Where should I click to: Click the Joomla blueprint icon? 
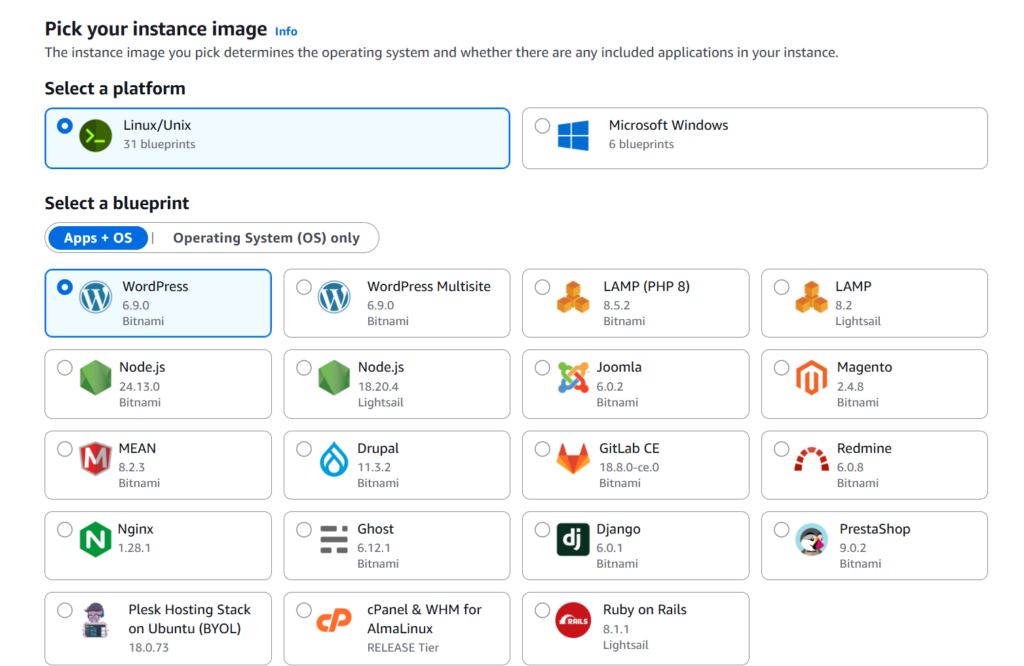coord(571,377)
